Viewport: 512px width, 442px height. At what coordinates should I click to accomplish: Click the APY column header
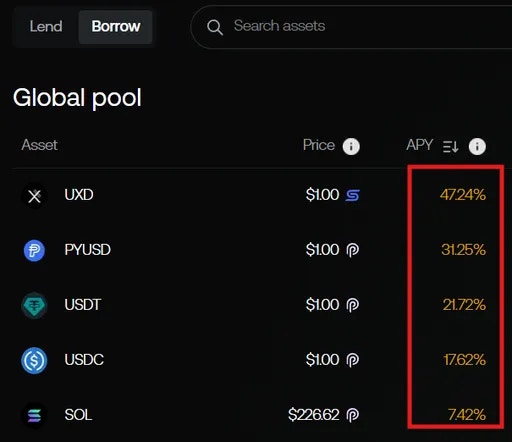click(419, 145)
